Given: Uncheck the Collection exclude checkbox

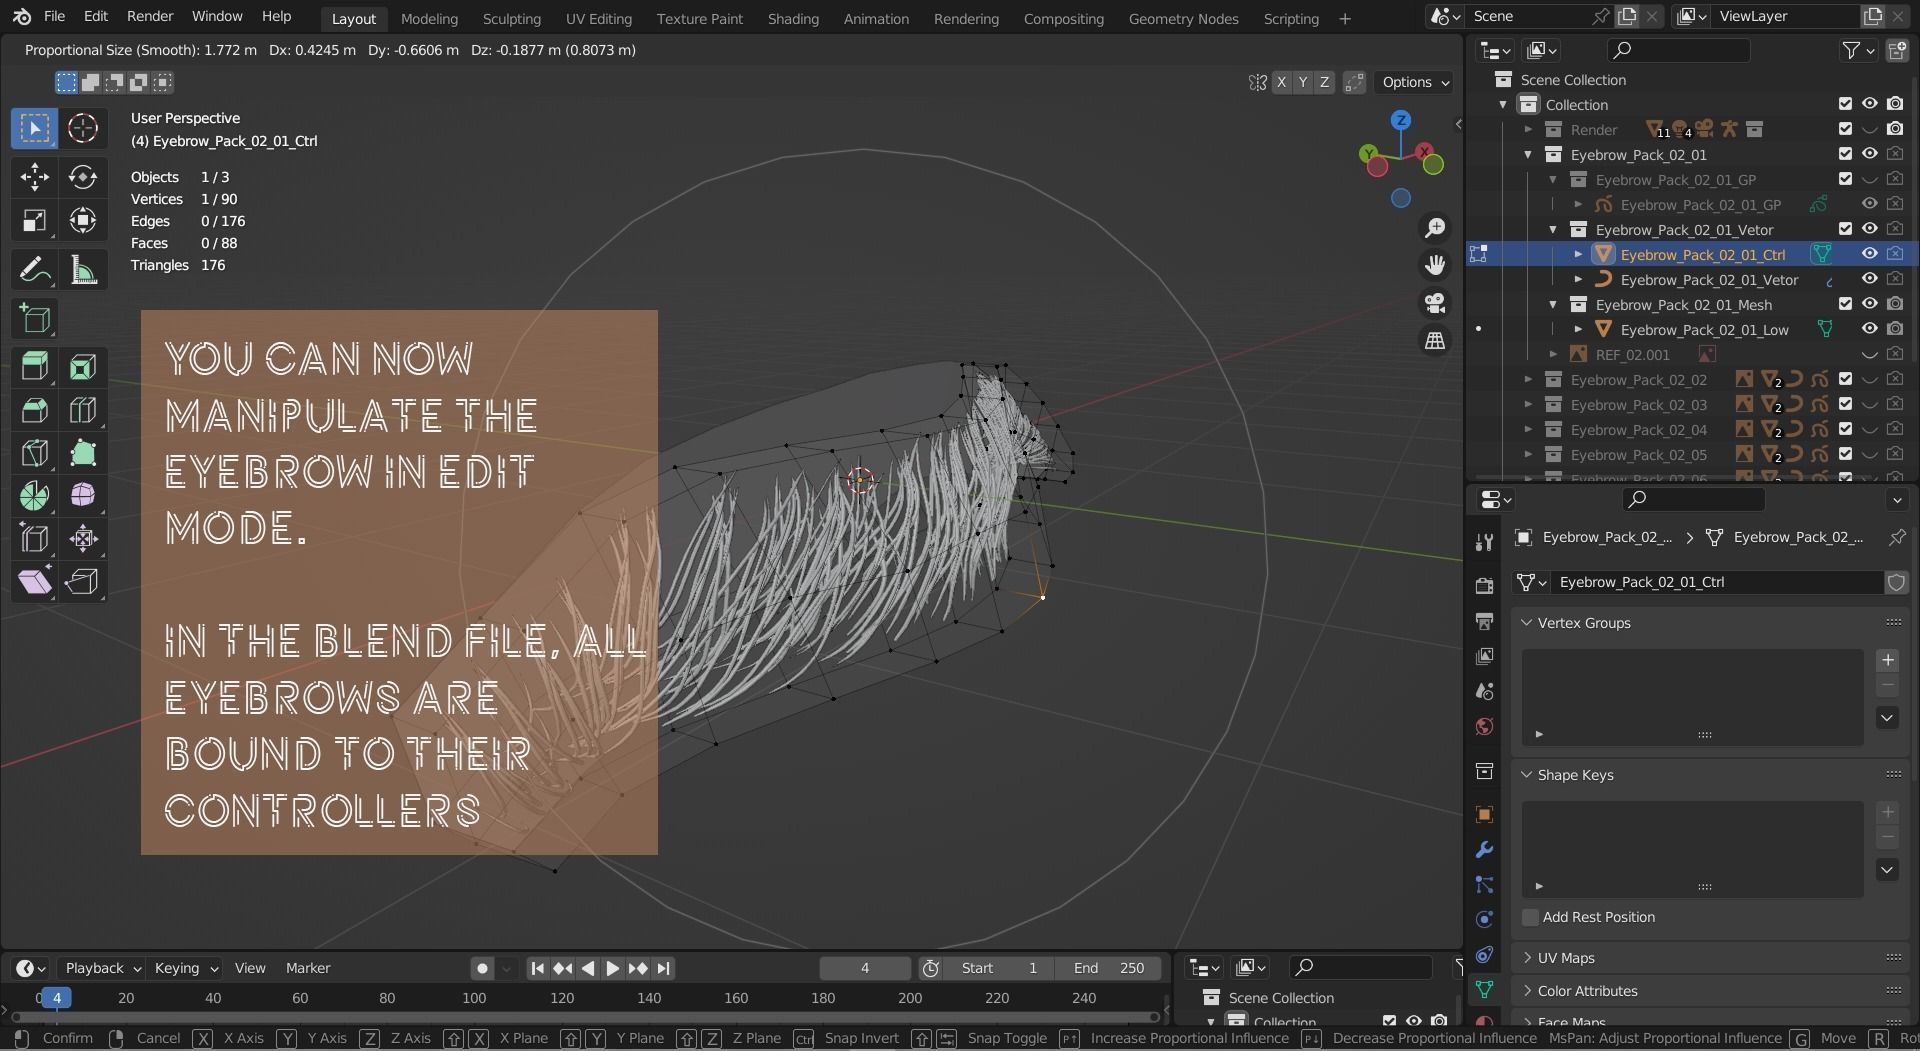Looking at the screenshot, I should pyautogui.click(x=1845, y=104).
